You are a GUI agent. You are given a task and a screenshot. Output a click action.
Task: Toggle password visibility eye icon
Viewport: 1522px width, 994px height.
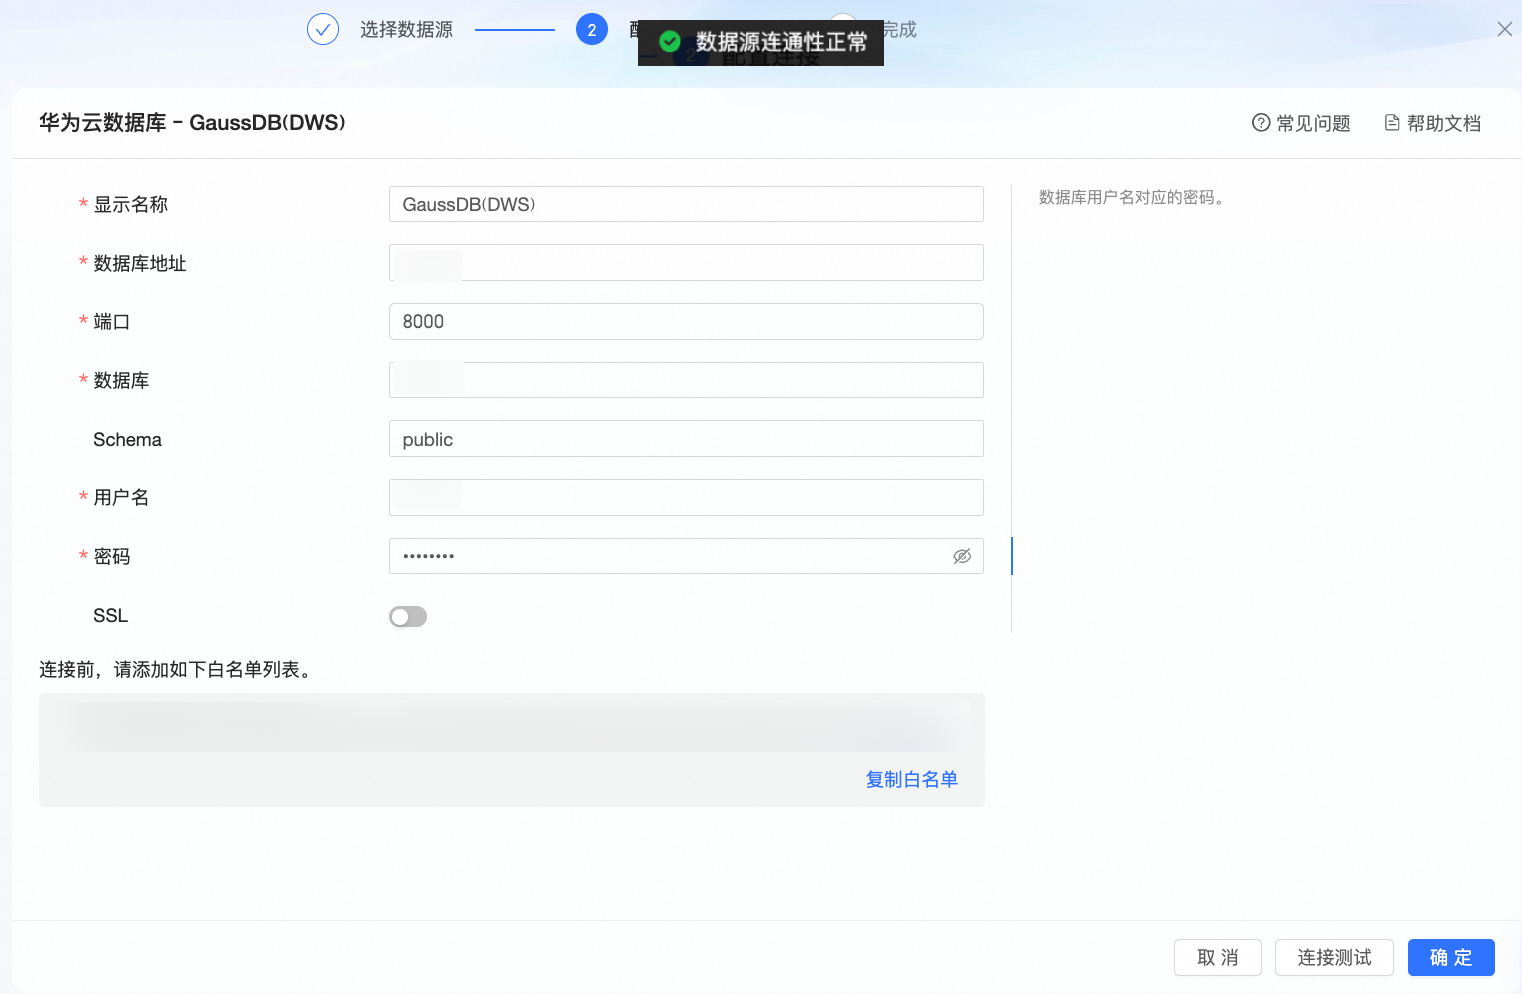click(962, 556)
